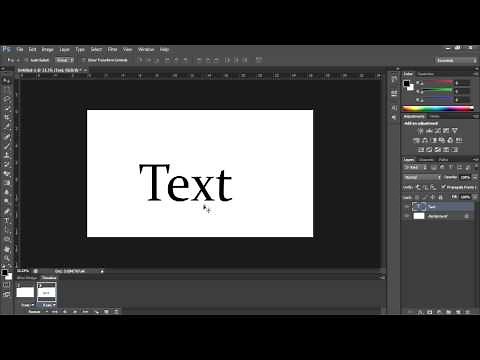Hide the Background layer eye icon
The width and height of the screenshot is (480, 360).
pyautogui.click(x=407, y=216)
